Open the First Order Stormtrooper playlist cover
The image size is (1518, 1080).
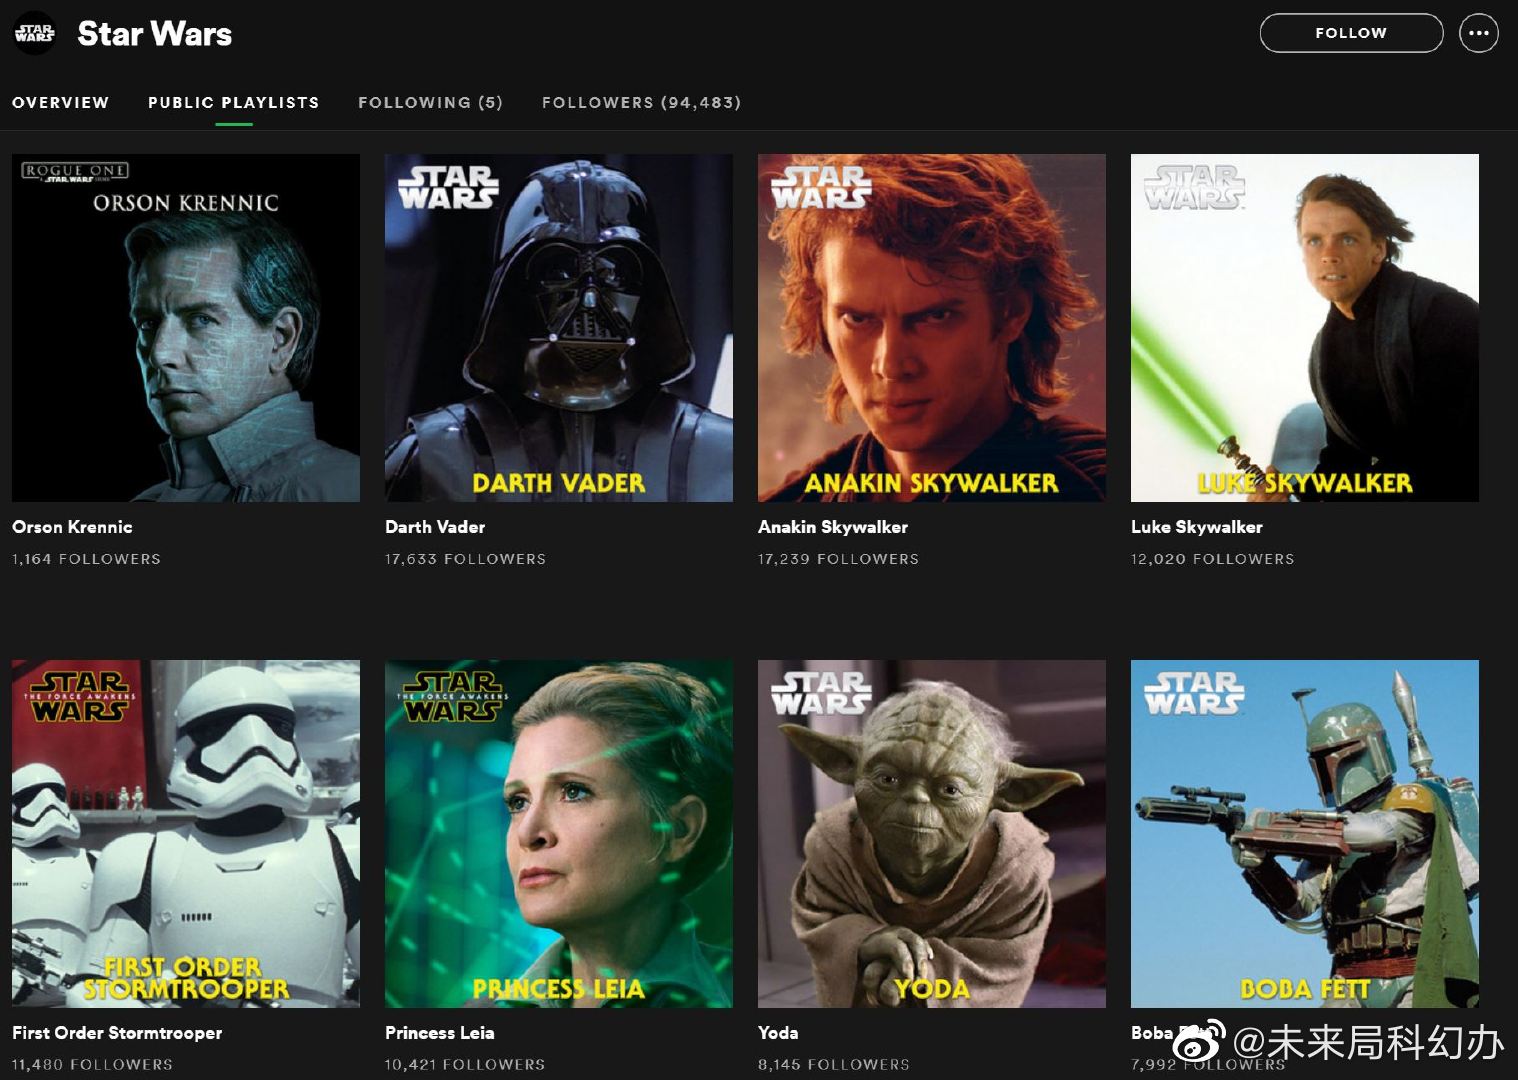[186, 834]
